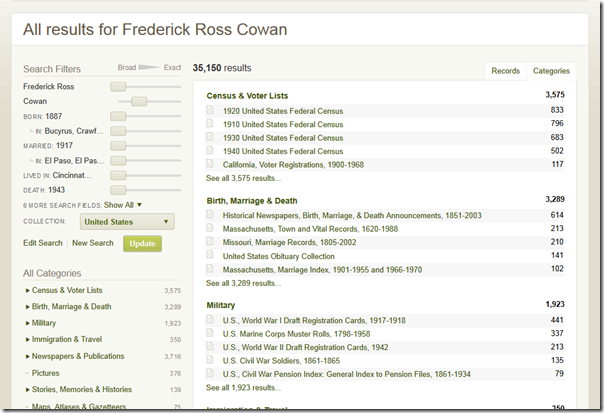Click document icon beside Civil War Pension Index
This screenshot has width=604, height=413.
tap(210, 373)
